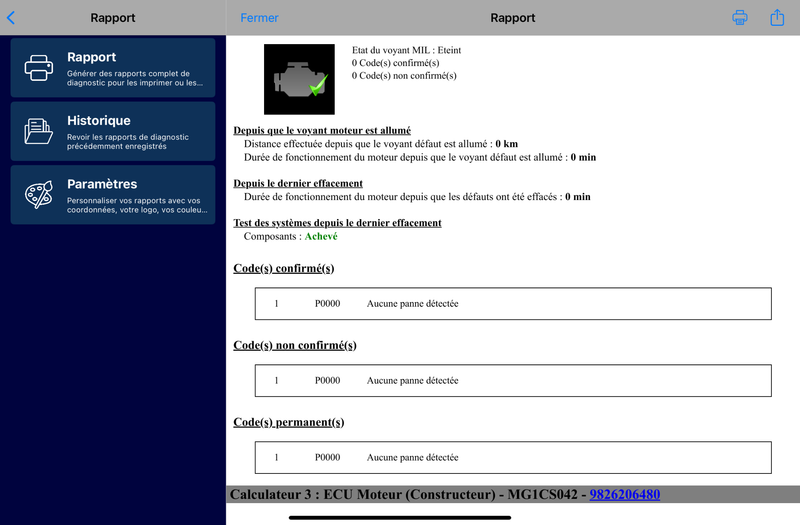Print the report using top-right printer icon
800x525 pixels.
click(x=740, y=18)
